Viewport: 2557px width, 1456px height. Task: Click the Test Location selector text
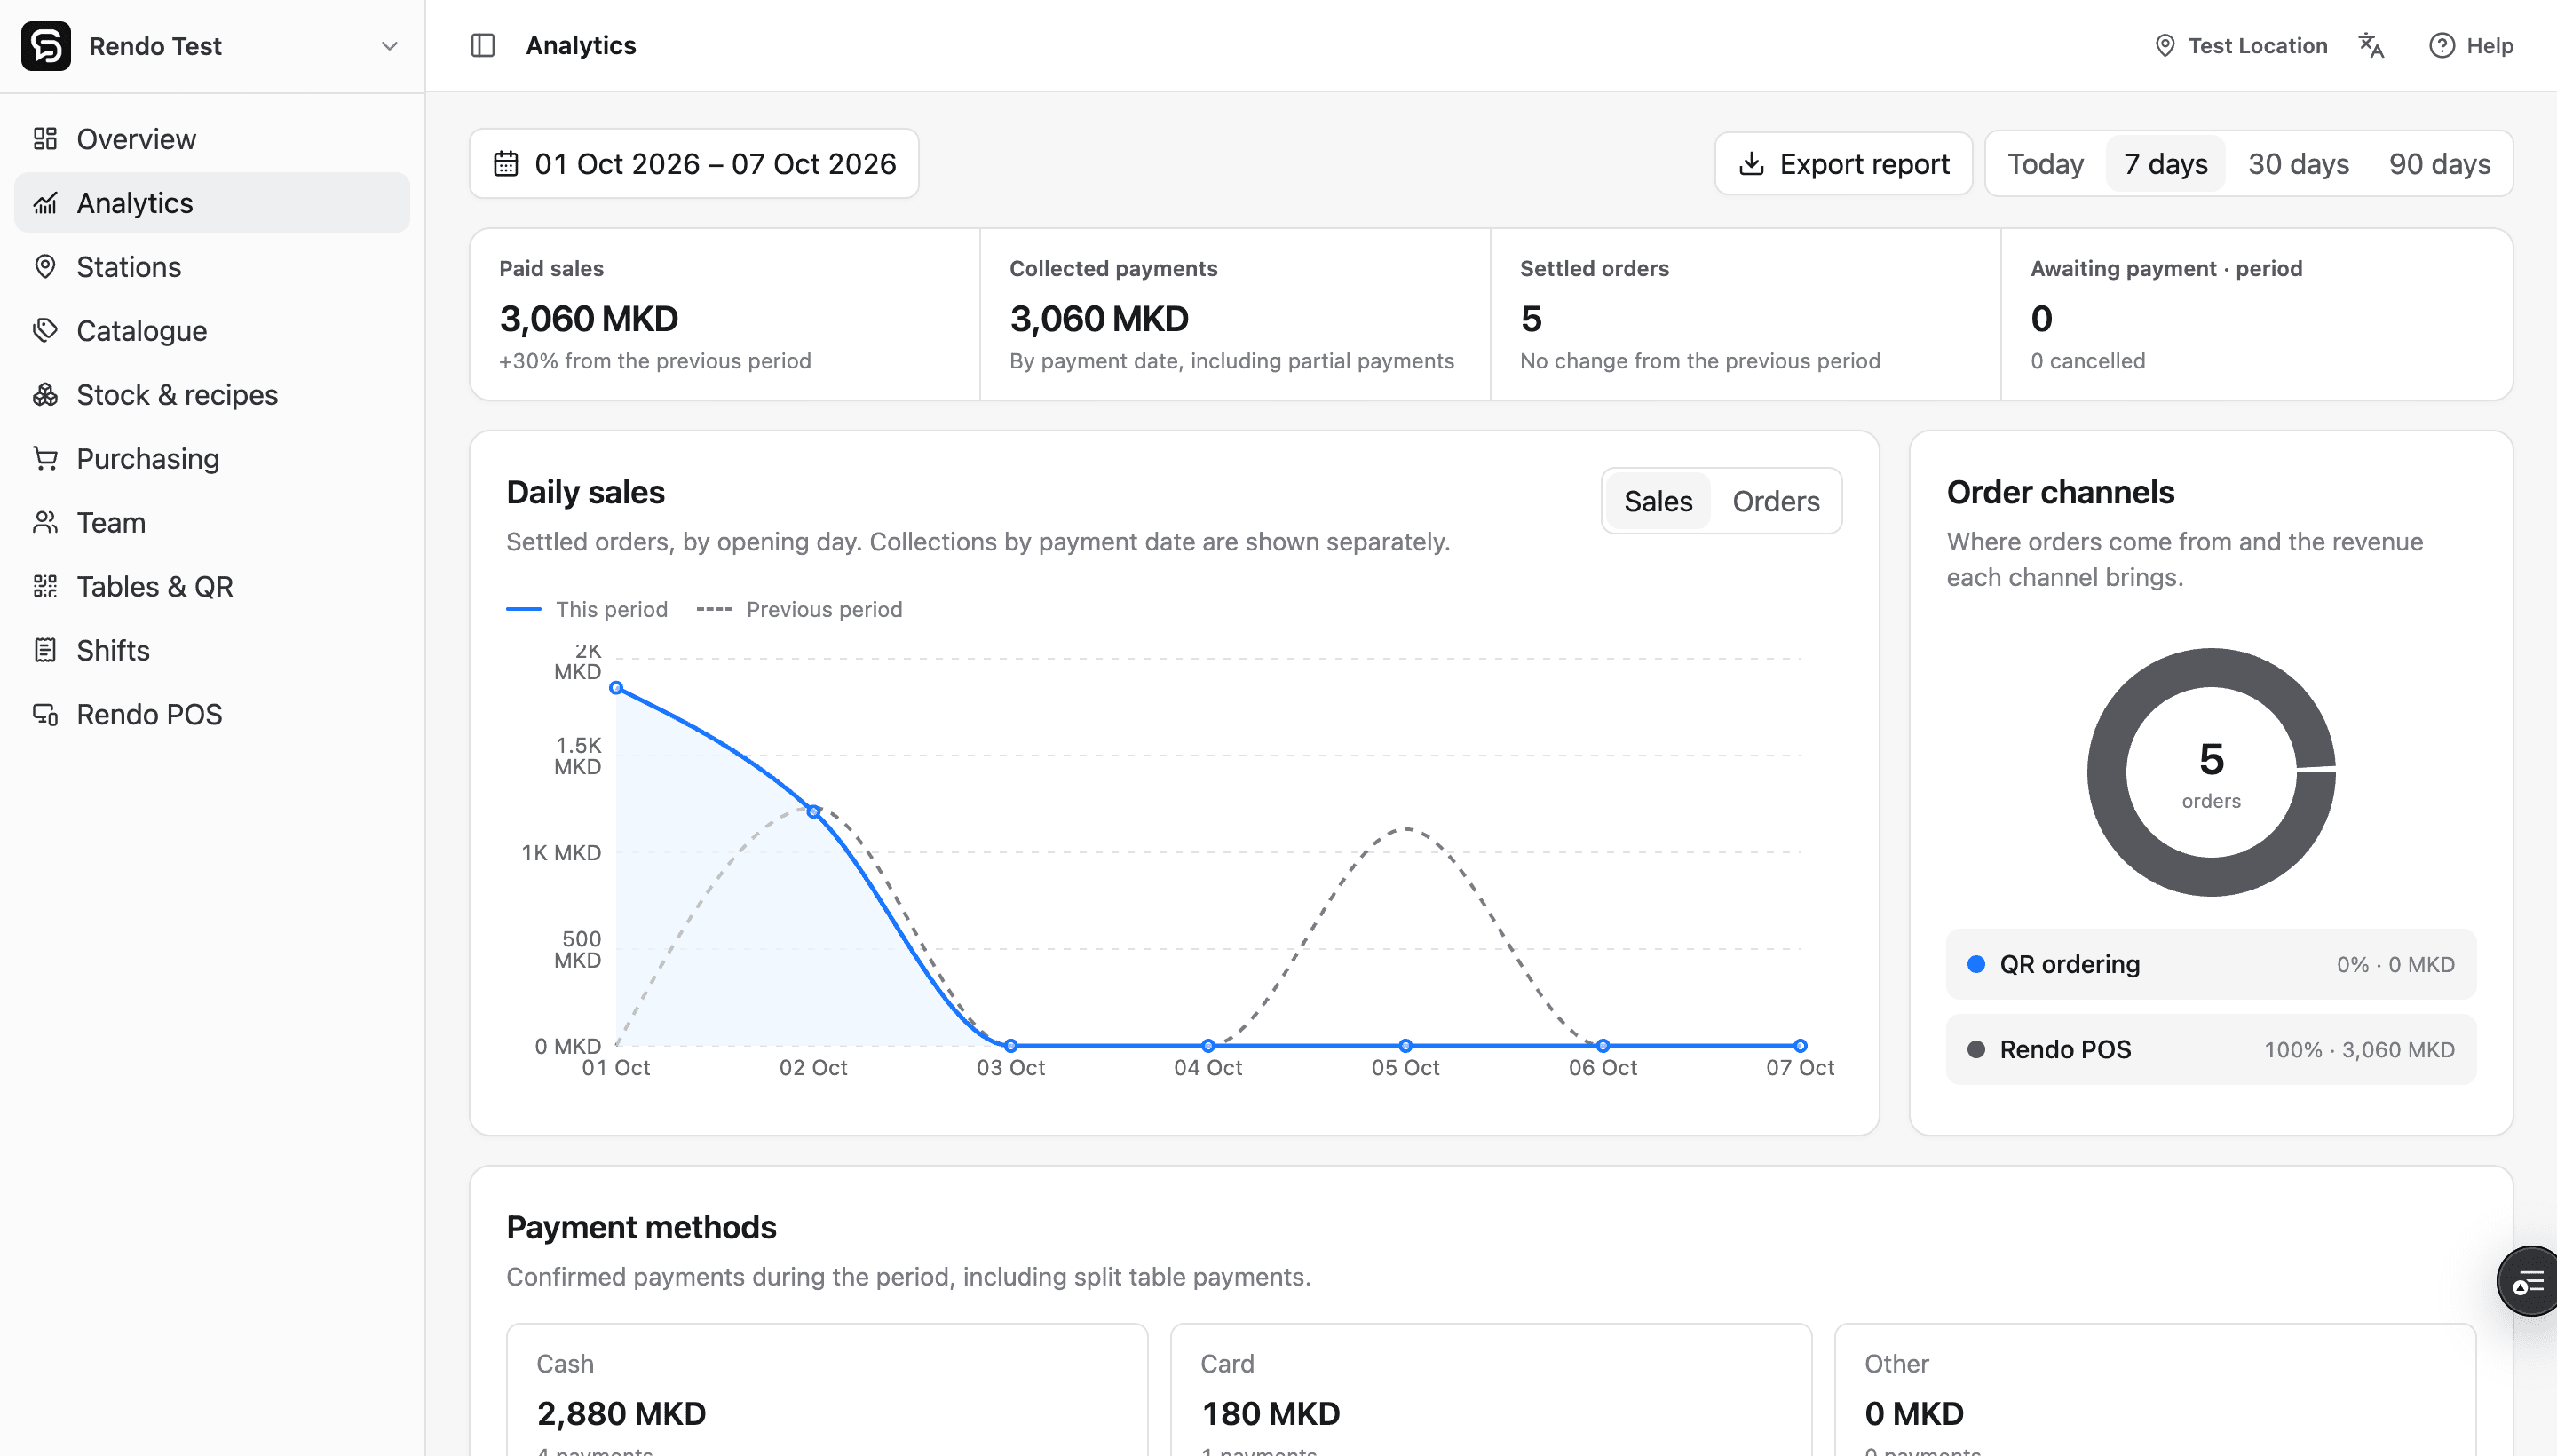pyautogui.click(x=2257, y=46)
